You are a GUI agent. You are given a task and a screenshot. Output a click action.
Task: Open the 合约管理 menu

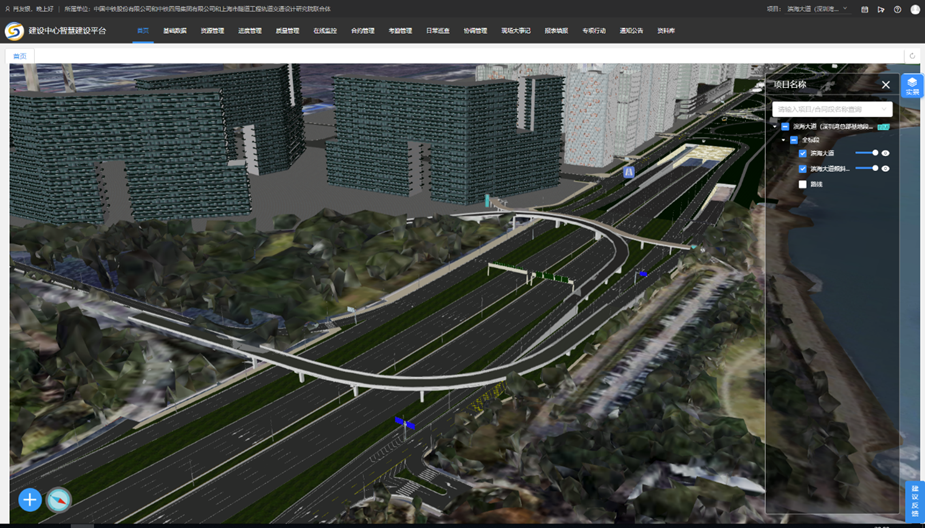[363, 31]
